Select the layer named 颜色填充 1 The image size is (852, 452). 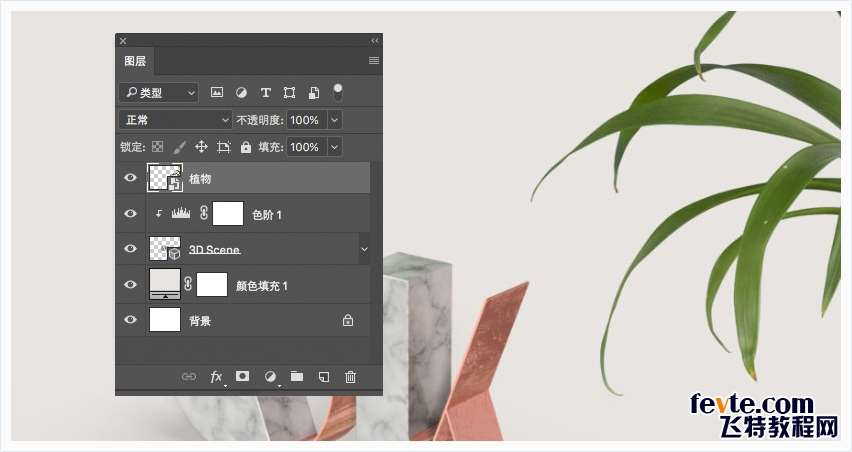pyautogui.click(x=261, y=286)
